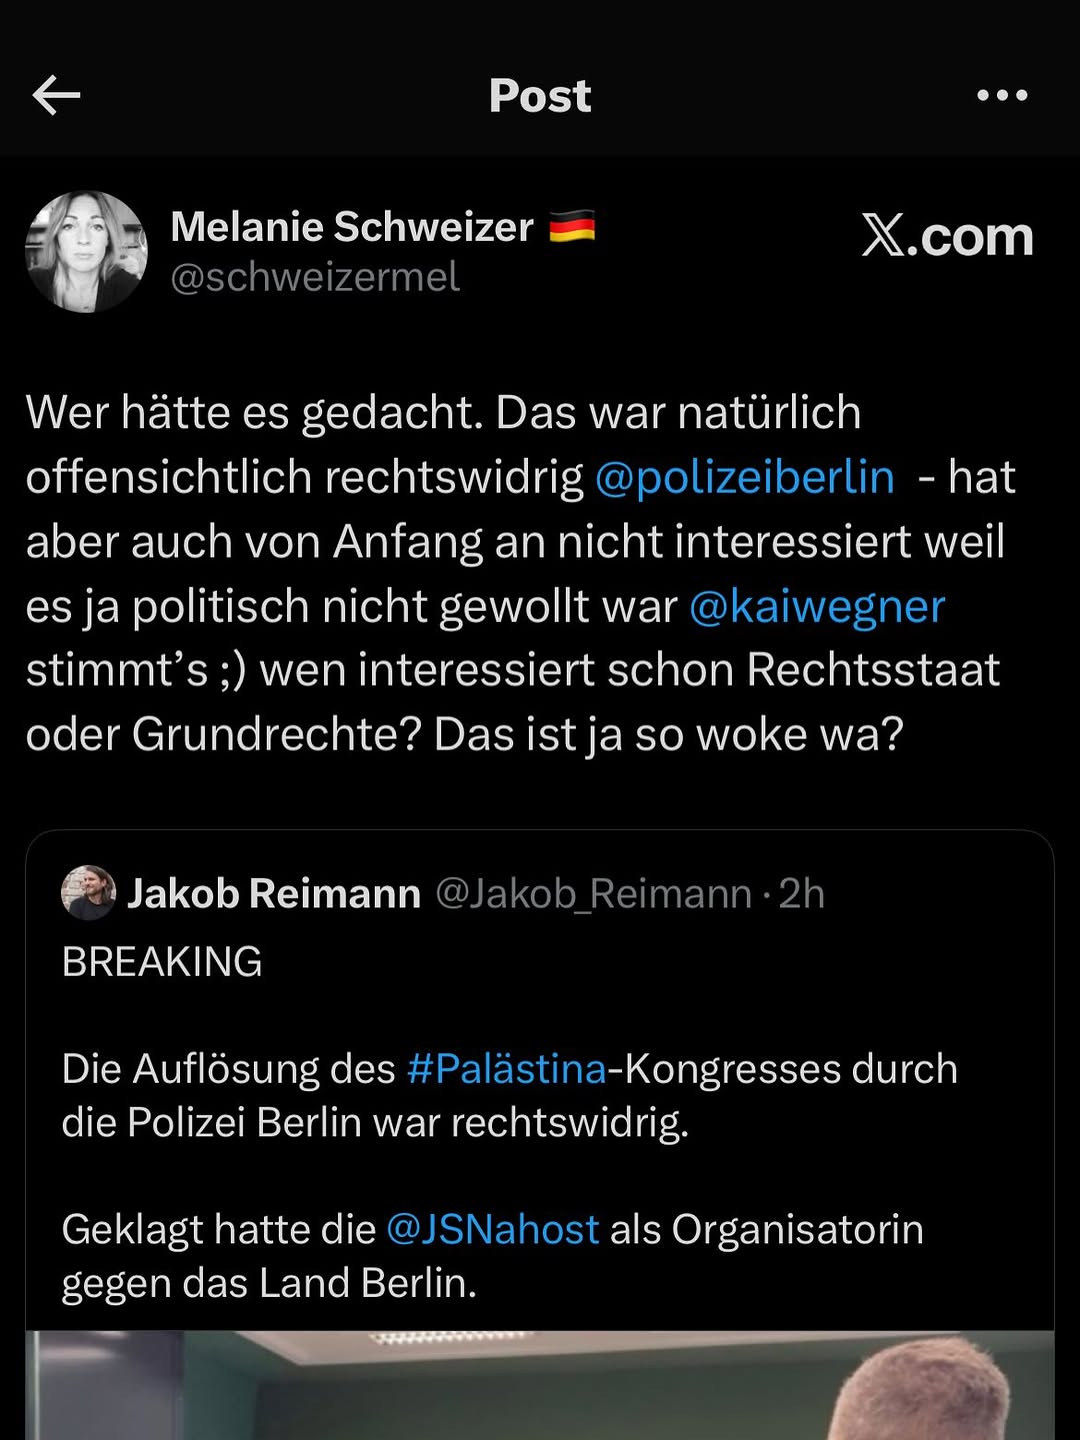Open the #Palästina hashtag
The height and width of the screenshot is (1440, 1080).
pyautogui.click(x=507, y=1069)
